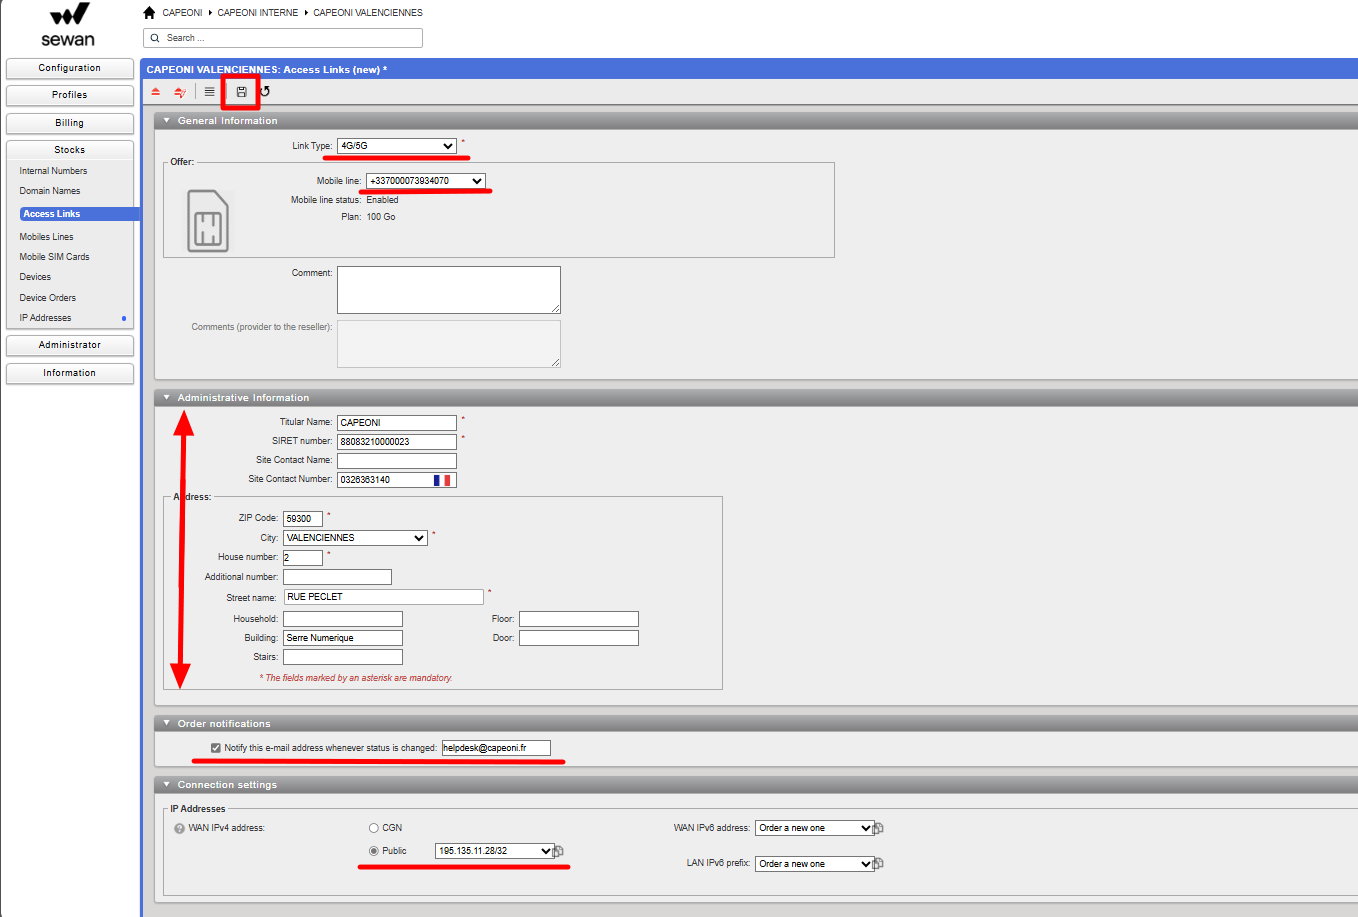
Task: Click copy icon next to WAN IPv6 address
Action: click(x=879, y=828)
